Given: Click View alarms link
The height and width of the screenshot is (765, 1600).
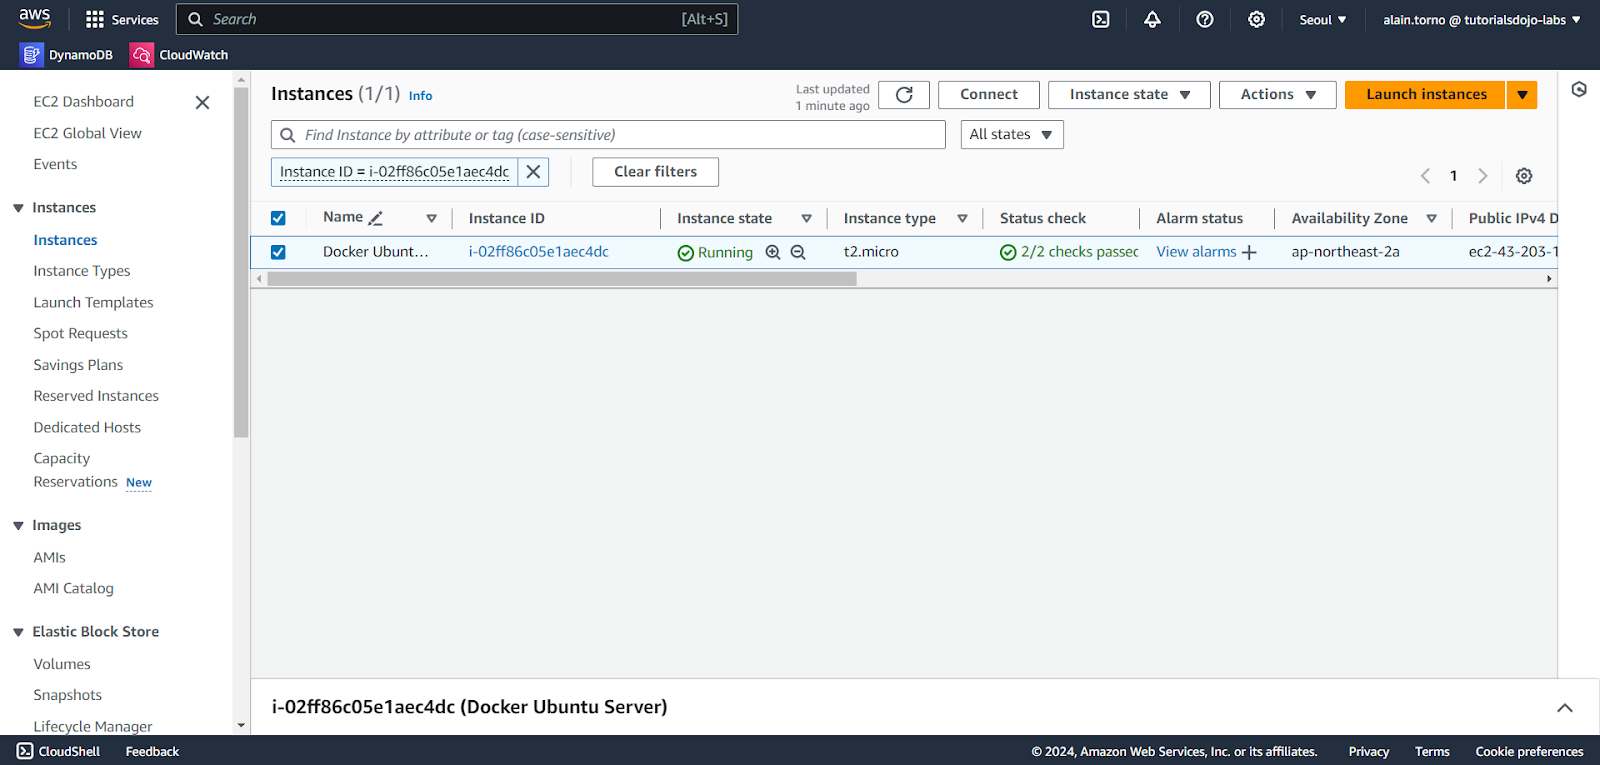Looking at the screenshot, I should click(x=1196, y=252).
